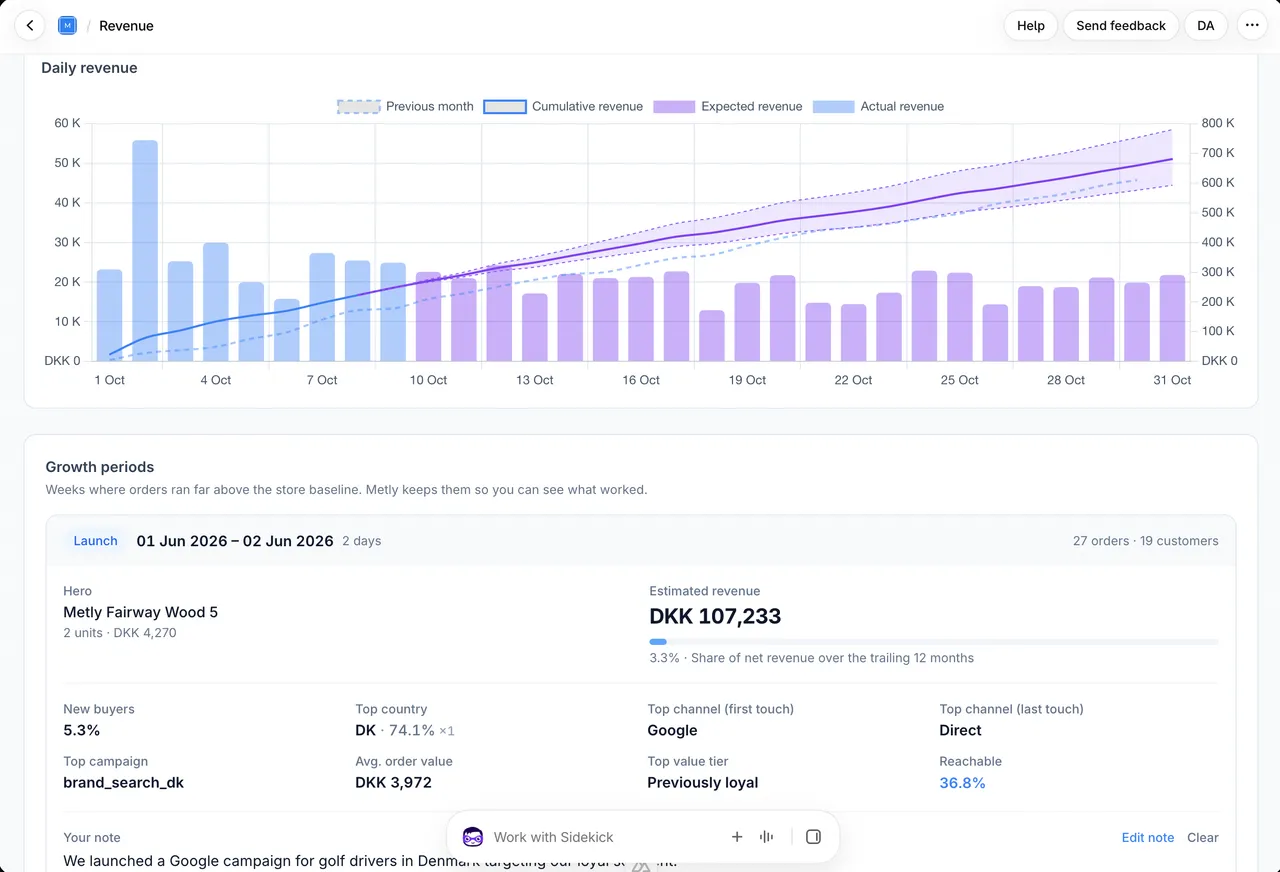Select the 1 Oct actual revenue bar
This screenshot has height=872, width=1280.
(109, 315)
